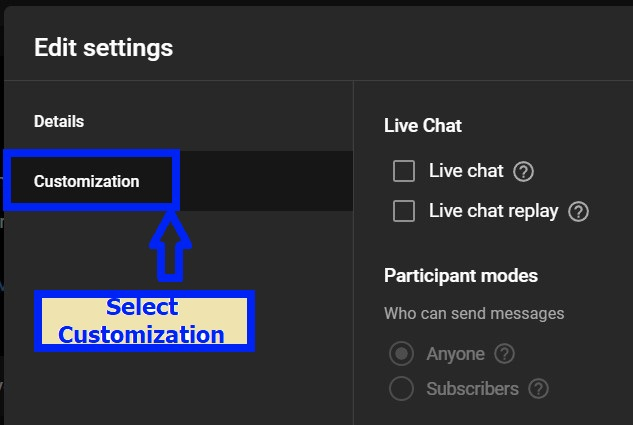Open help icon beside Live chat replay
The height and width of the screenshot is (425, 633).
pyautogui.click(x=578, y=212)
